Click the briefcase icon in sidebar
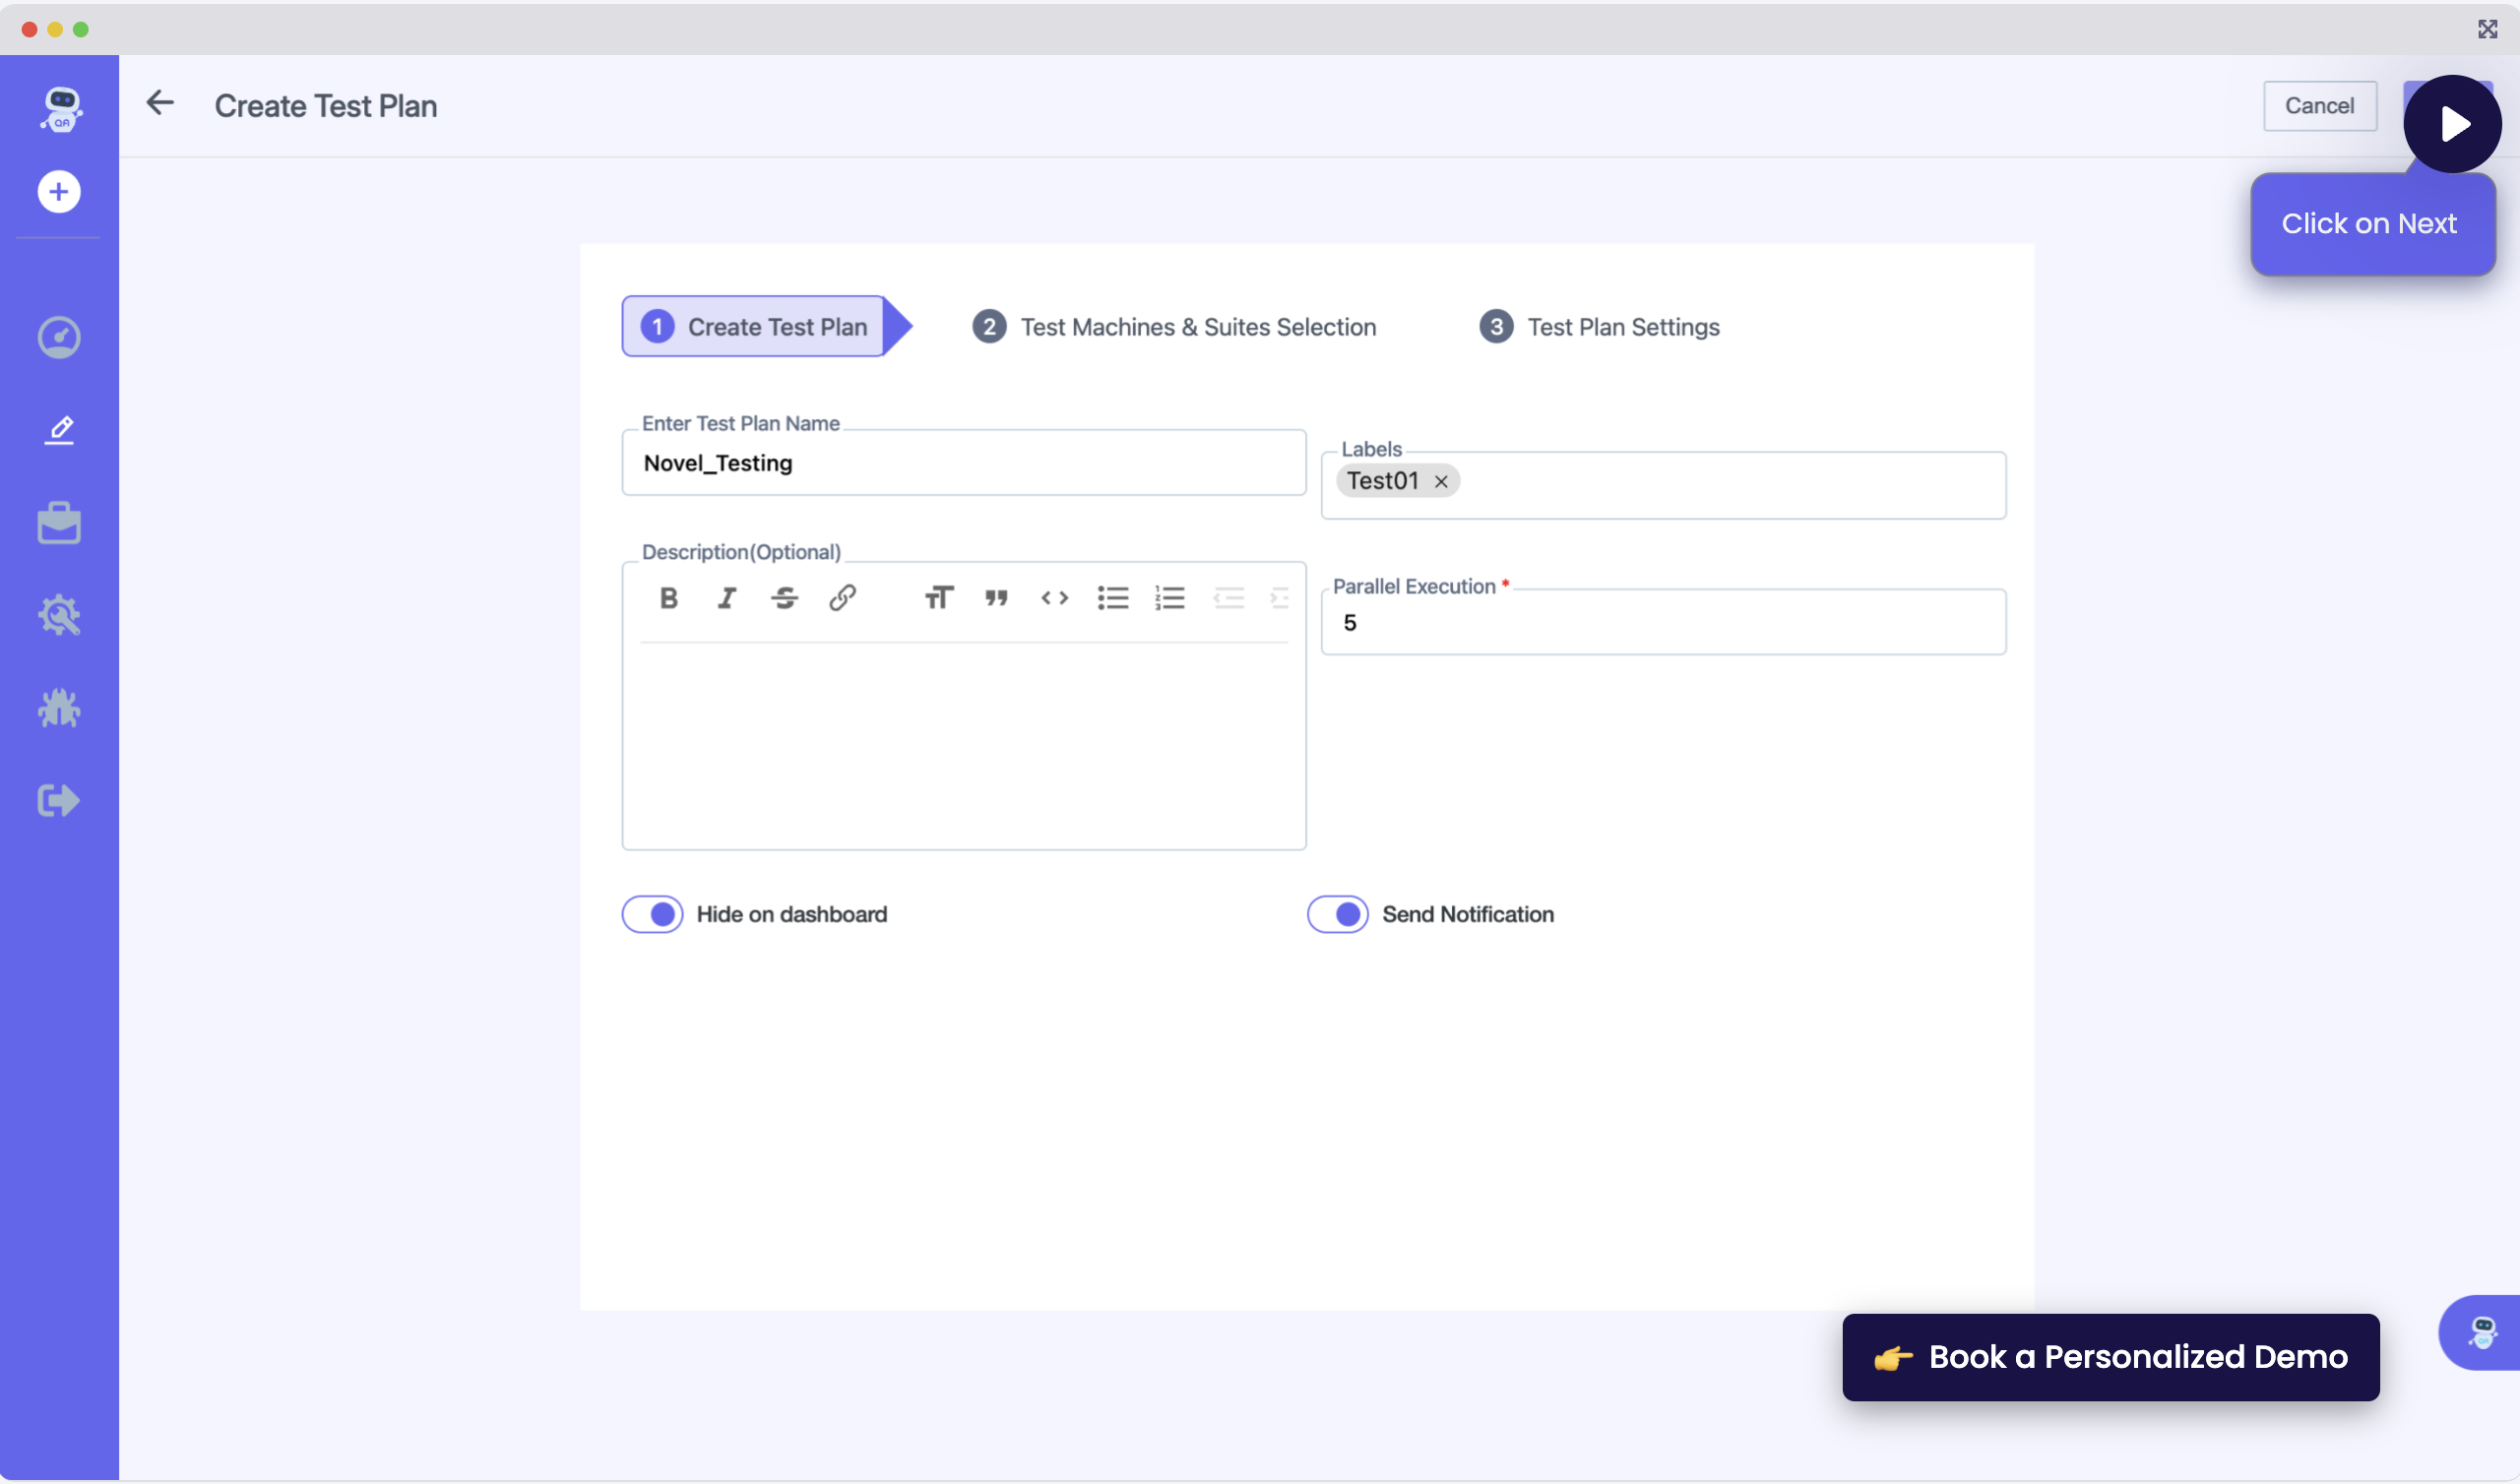Image resolution: width=2520 pixels, height=1484 pixels. tap(59, 523)
